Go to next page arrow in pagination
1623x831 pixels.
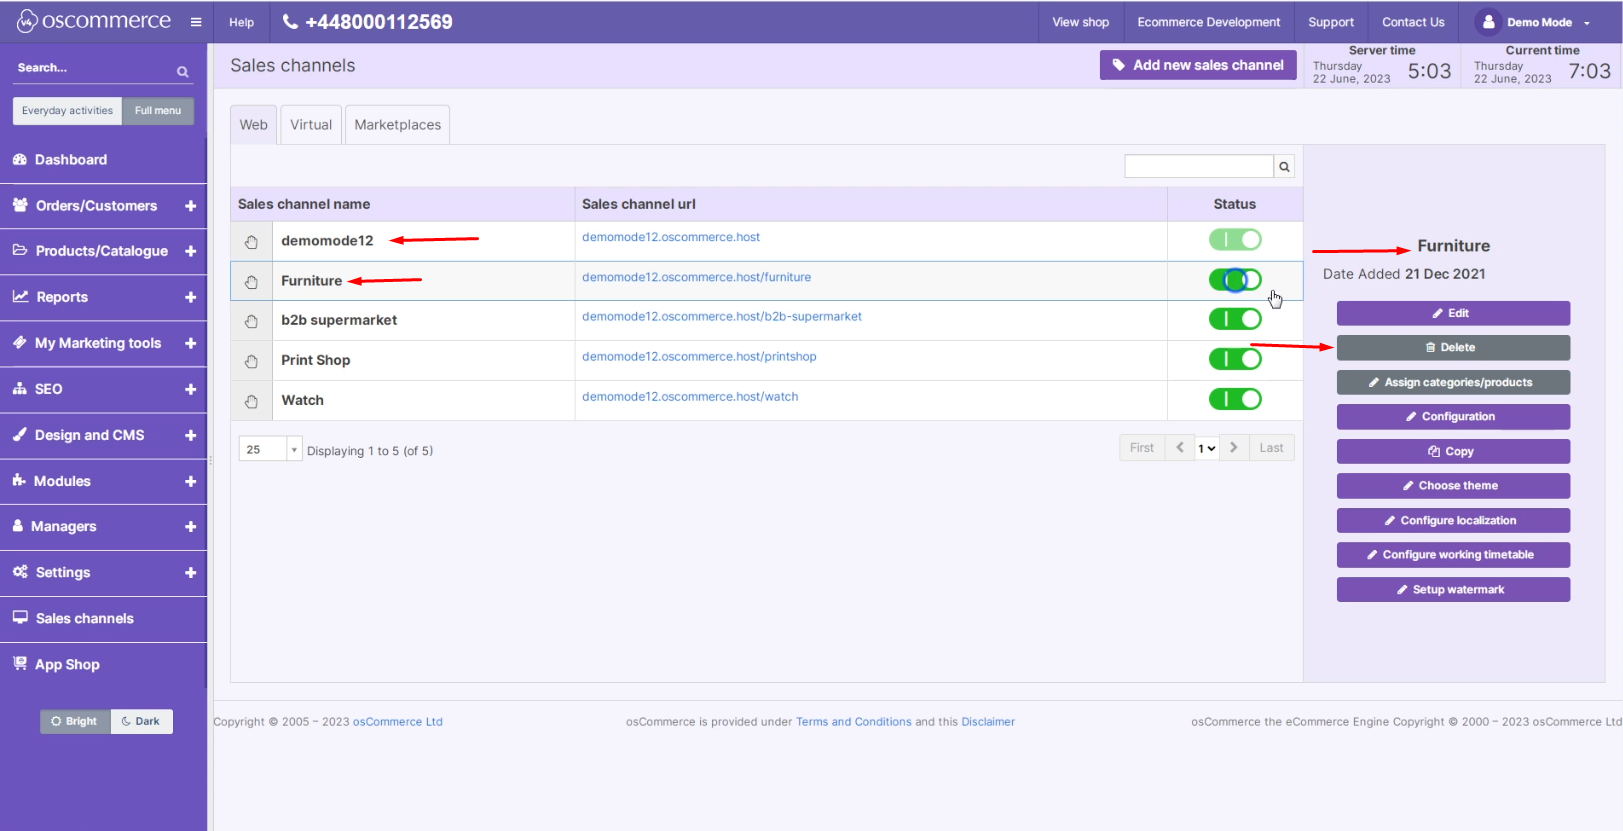pyautogui.click(x=1234, y=448)
